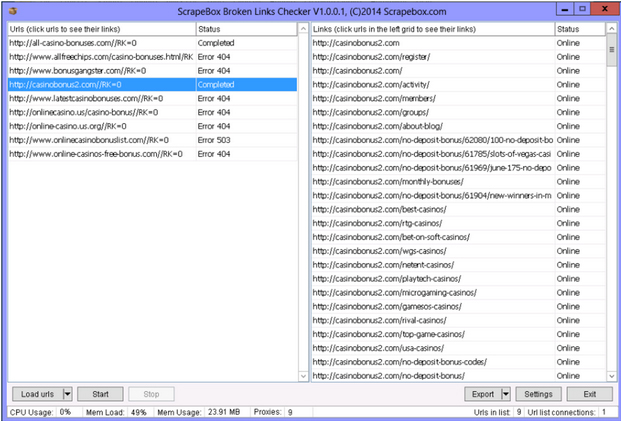This screenshot has height=421, width=621.
Task: Click the Load urls button
Action: [38, 394]
